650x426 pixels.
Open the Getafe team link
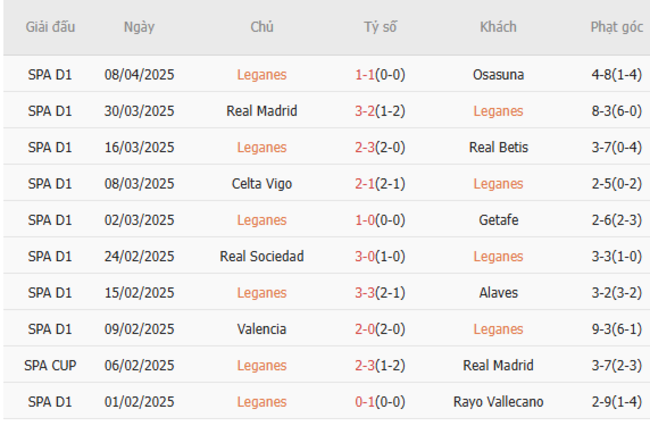point(498,220)
